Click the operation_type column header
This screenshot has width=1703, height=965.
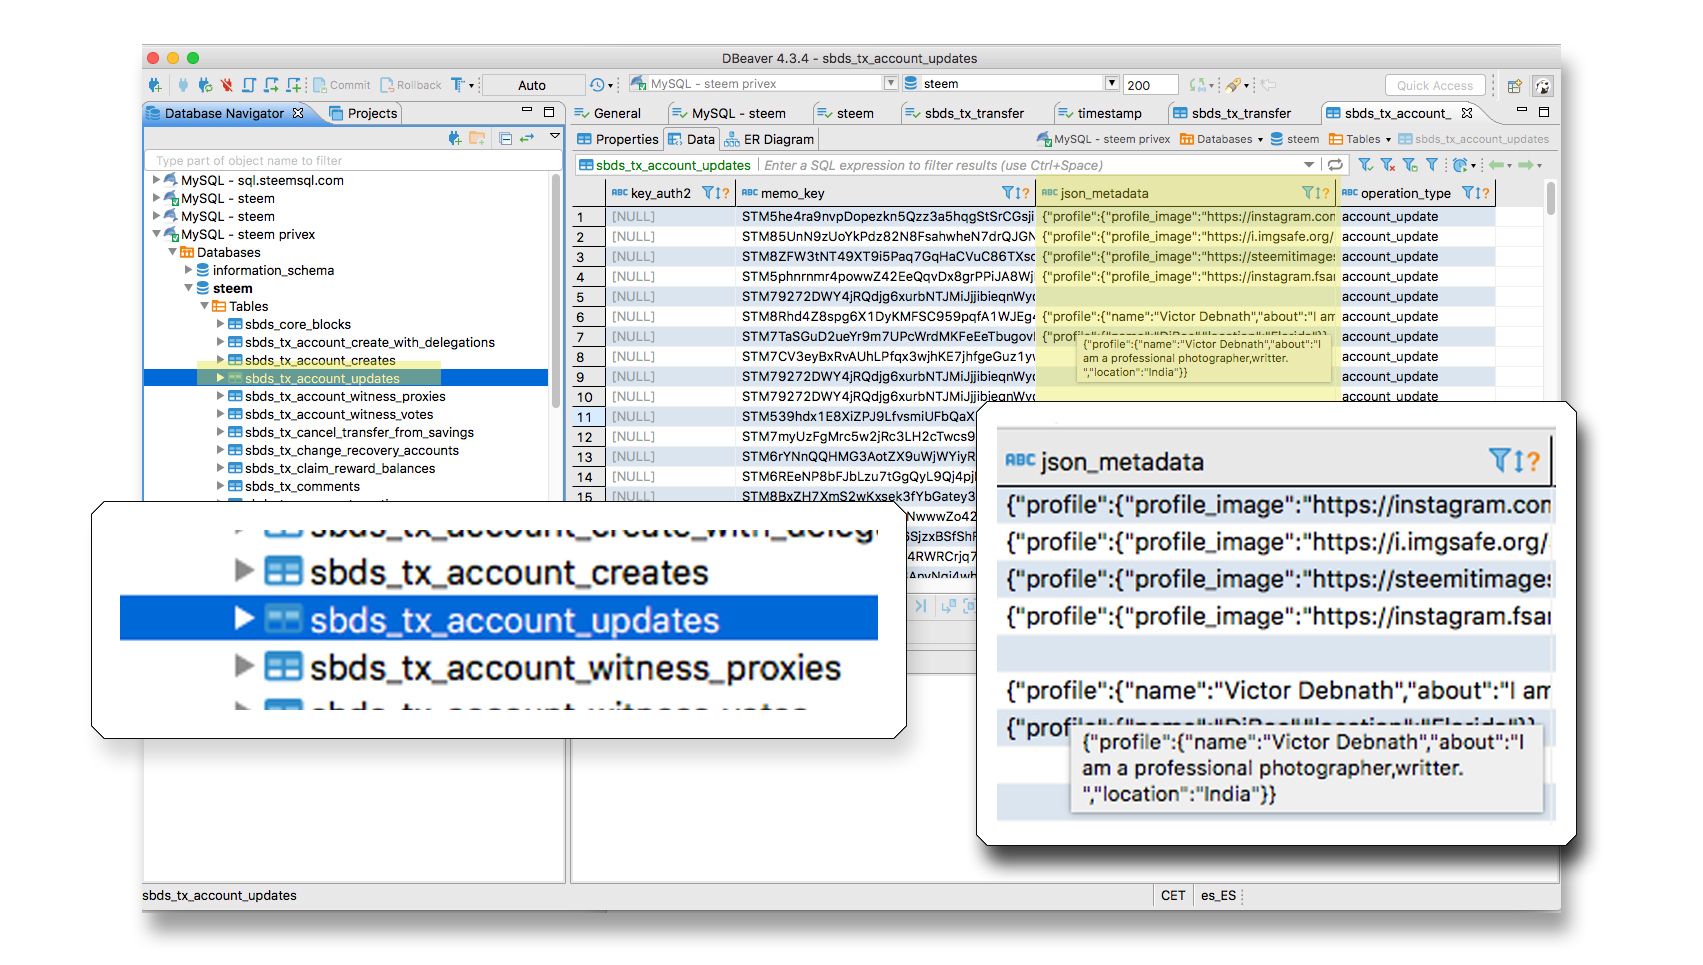coord(1416,193)
